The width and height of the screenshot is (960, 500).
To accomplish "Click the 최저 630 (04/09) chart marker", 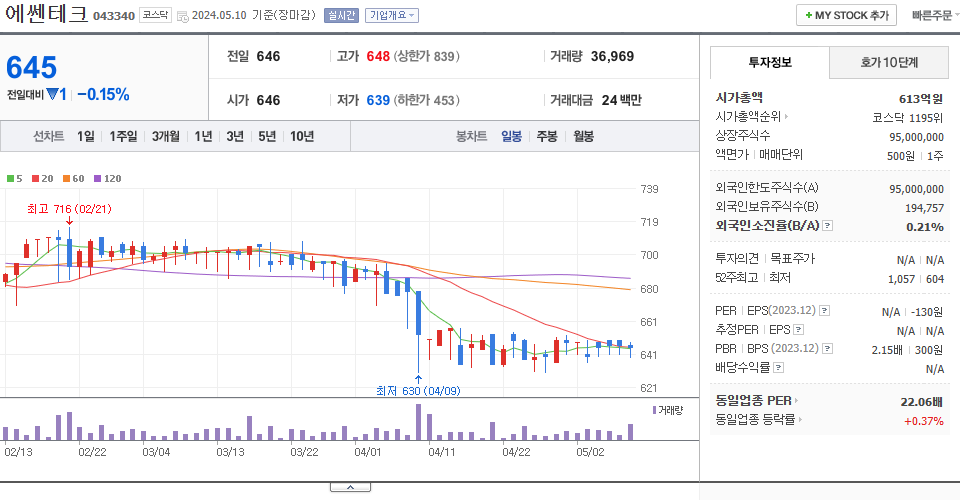I will coord(418,390).
